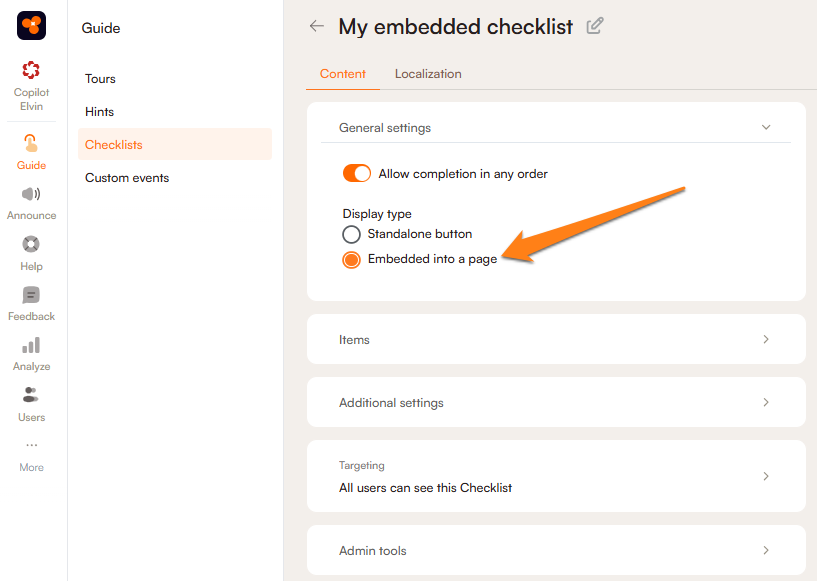Open the Tours menu item

point(100,79)
